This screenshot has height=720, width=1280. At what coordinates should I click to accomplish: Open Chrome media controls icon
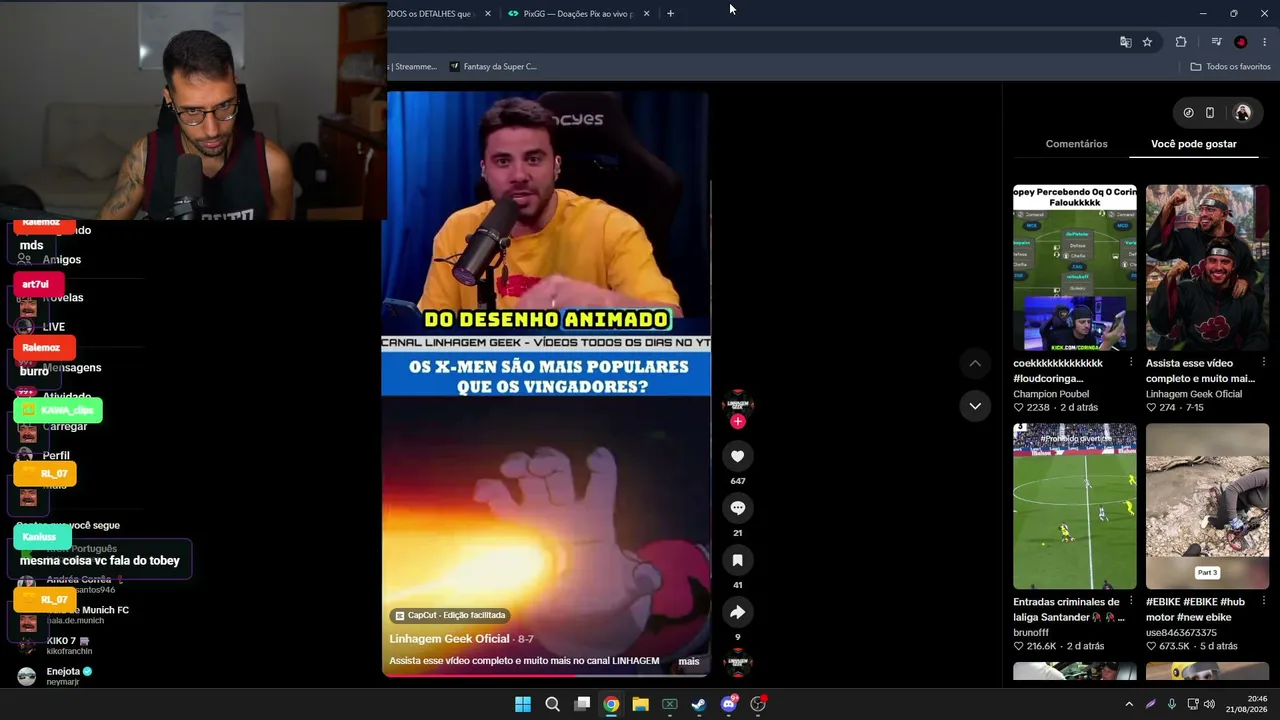[x=1216, y=42]
